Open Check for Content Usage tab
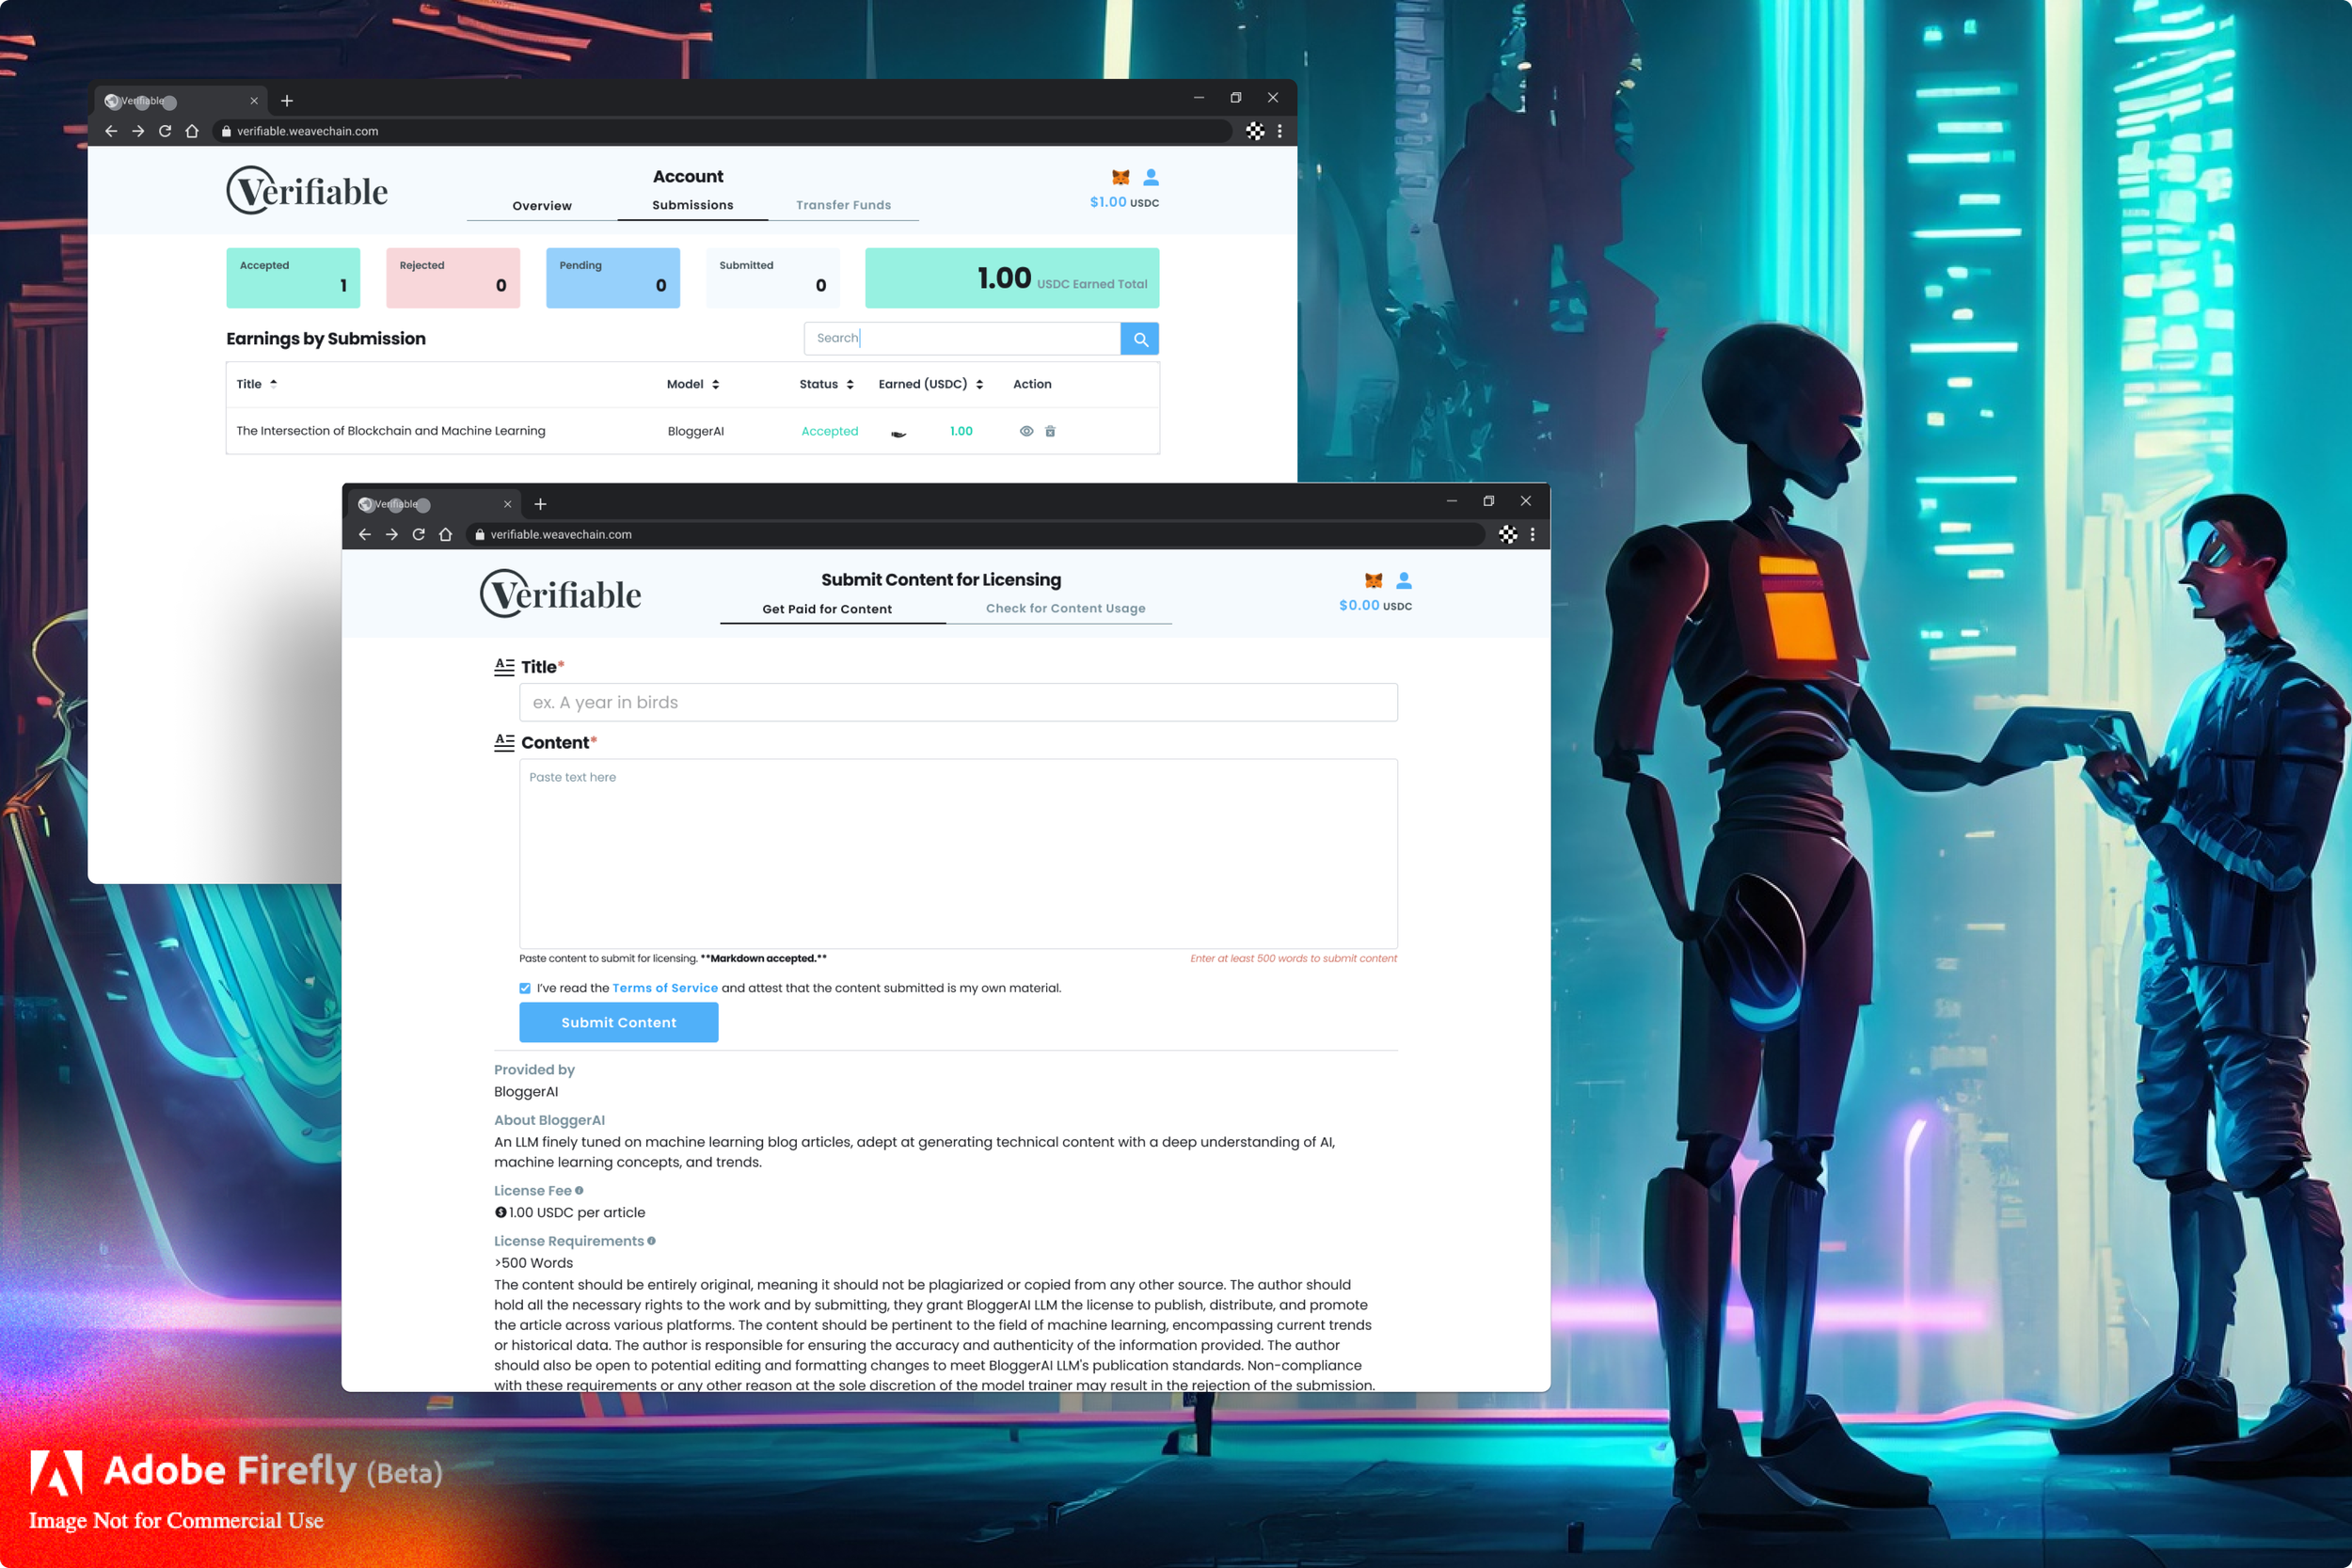The width and height of the screenshot is (2352, 1568). (1065, 608)
